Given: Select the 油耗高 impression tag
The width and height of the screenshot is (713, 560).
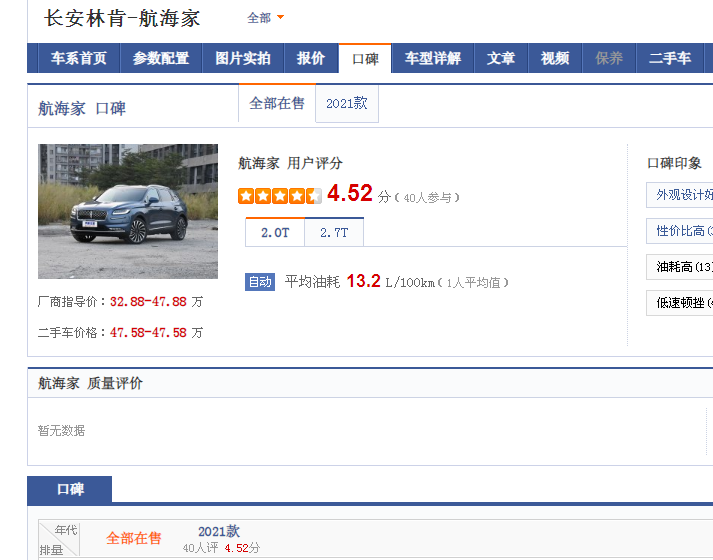Looking at the screenshot, I should 682,267.
